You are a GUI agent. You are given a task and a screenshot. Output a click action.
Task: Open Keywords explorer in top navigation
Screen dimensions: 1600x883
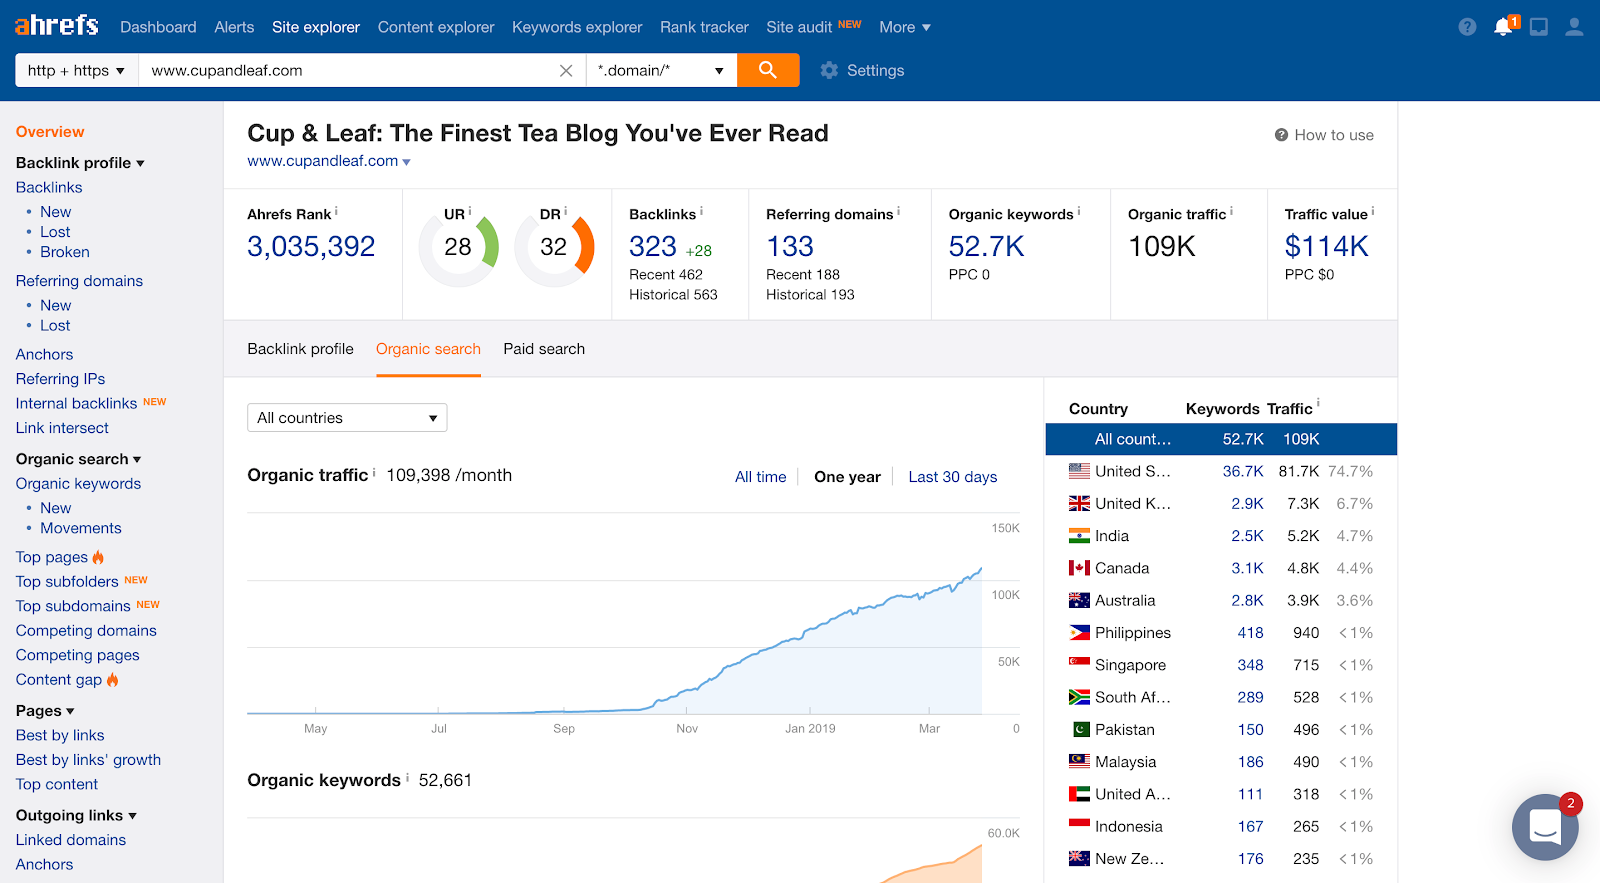(577, 27)
